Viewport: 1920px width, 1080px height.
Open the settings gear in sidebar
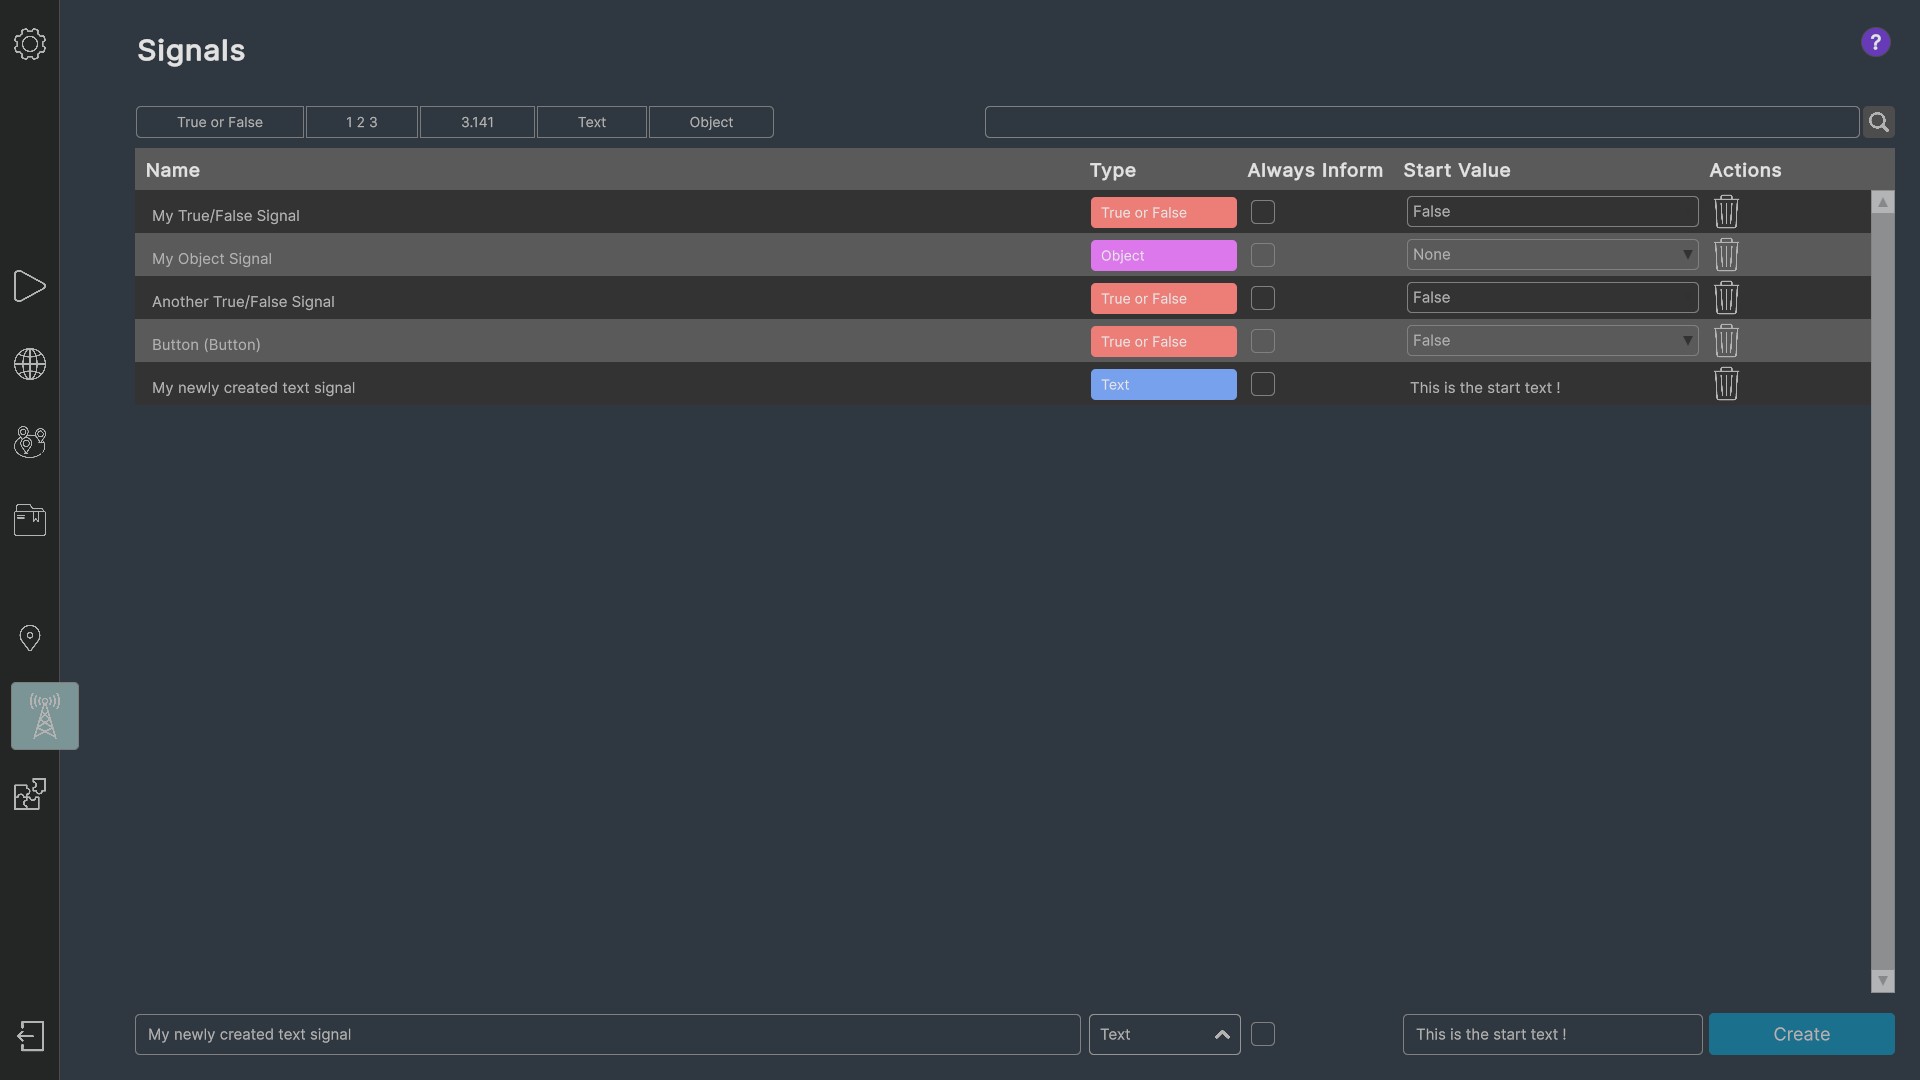pos(30,44)
